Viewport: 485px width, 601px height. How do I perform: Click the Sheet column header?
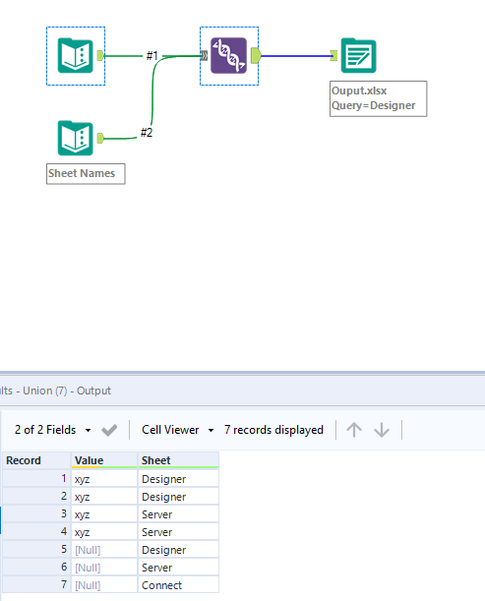pyautogui.click(x=178, y=460)
